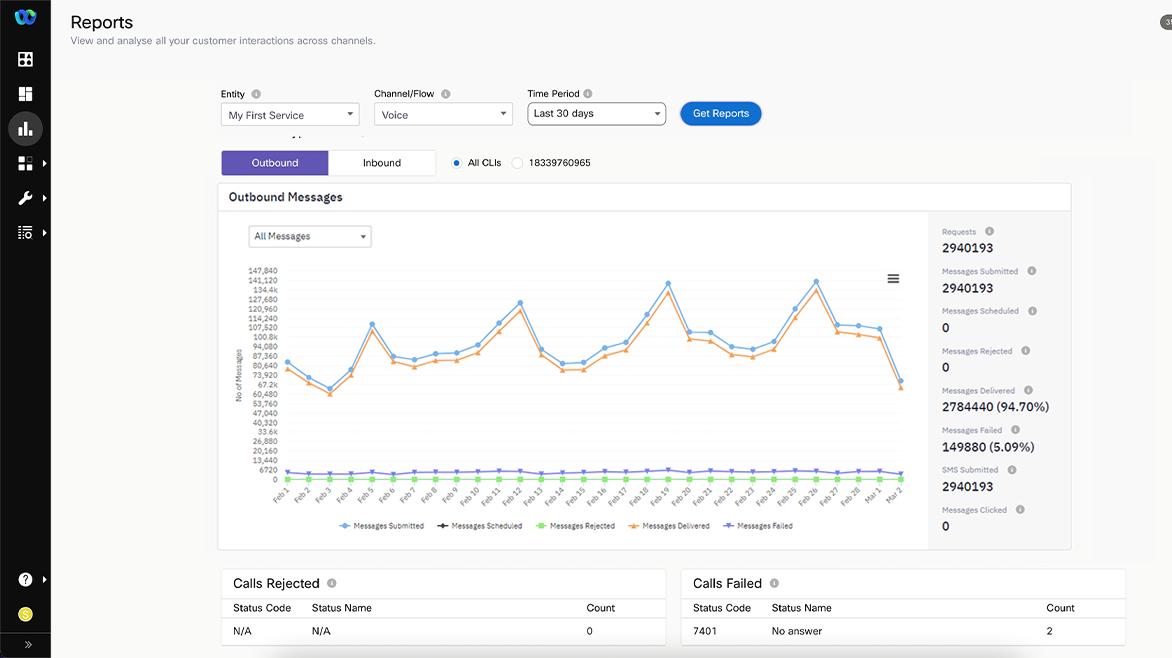Open the Reports bar chart sidebar icon
The image size is (1172, 658).
pyautogui.click(x=25, y=128)
